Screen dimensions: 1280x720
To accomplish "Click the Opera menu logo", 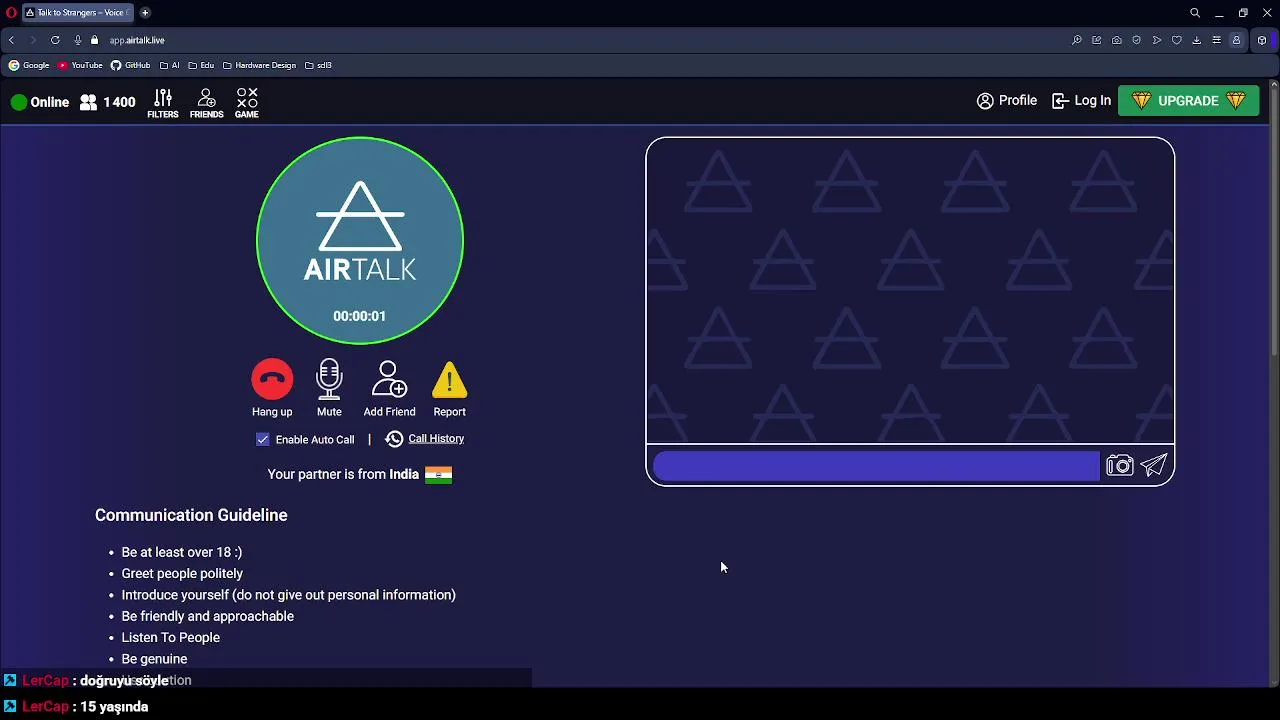I will [x=11, y=13].
